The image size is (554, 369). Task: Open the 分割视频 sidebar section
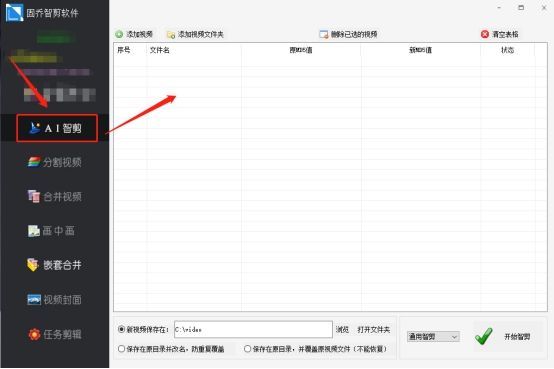[55, 162]
